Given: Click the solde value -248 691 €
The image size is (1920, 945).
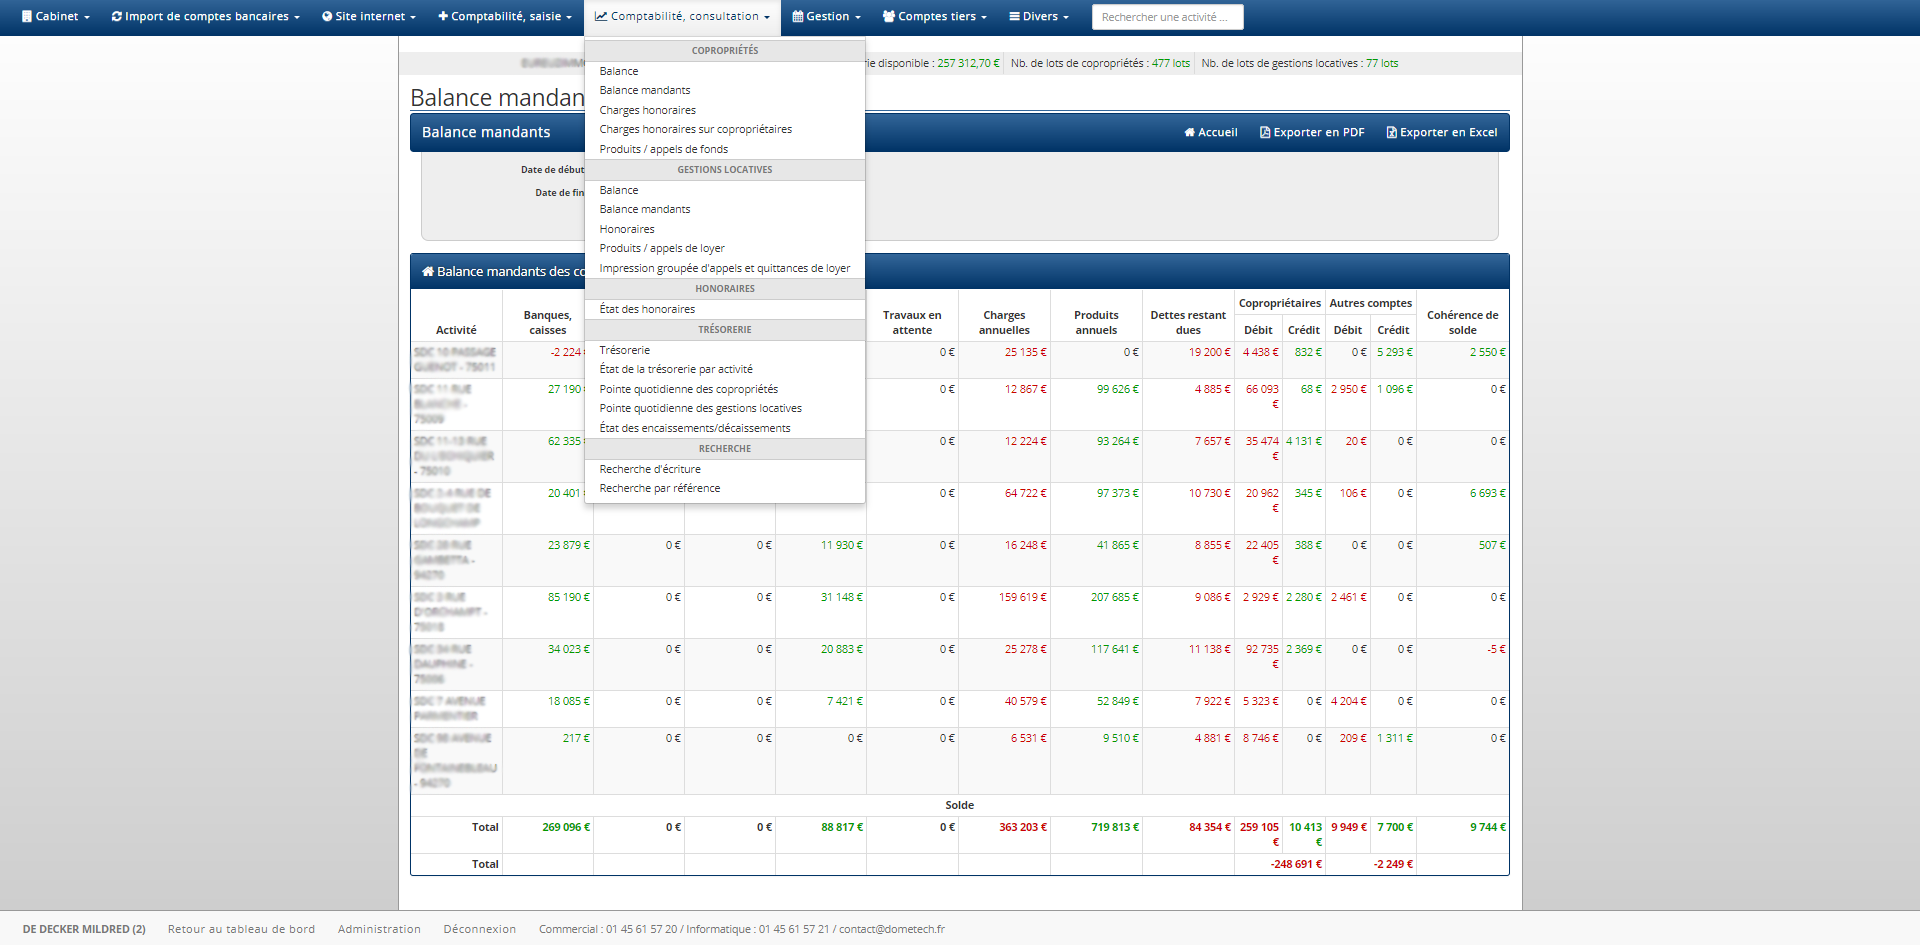Looking at the screenshot, I should [x=1296, y=864].
